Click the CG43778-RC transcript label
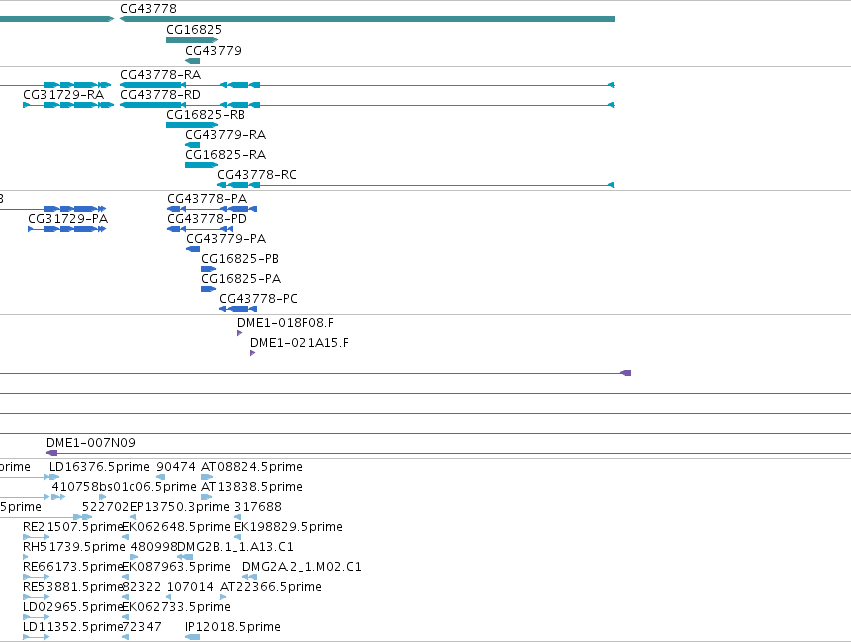 (x=257, y=175)
